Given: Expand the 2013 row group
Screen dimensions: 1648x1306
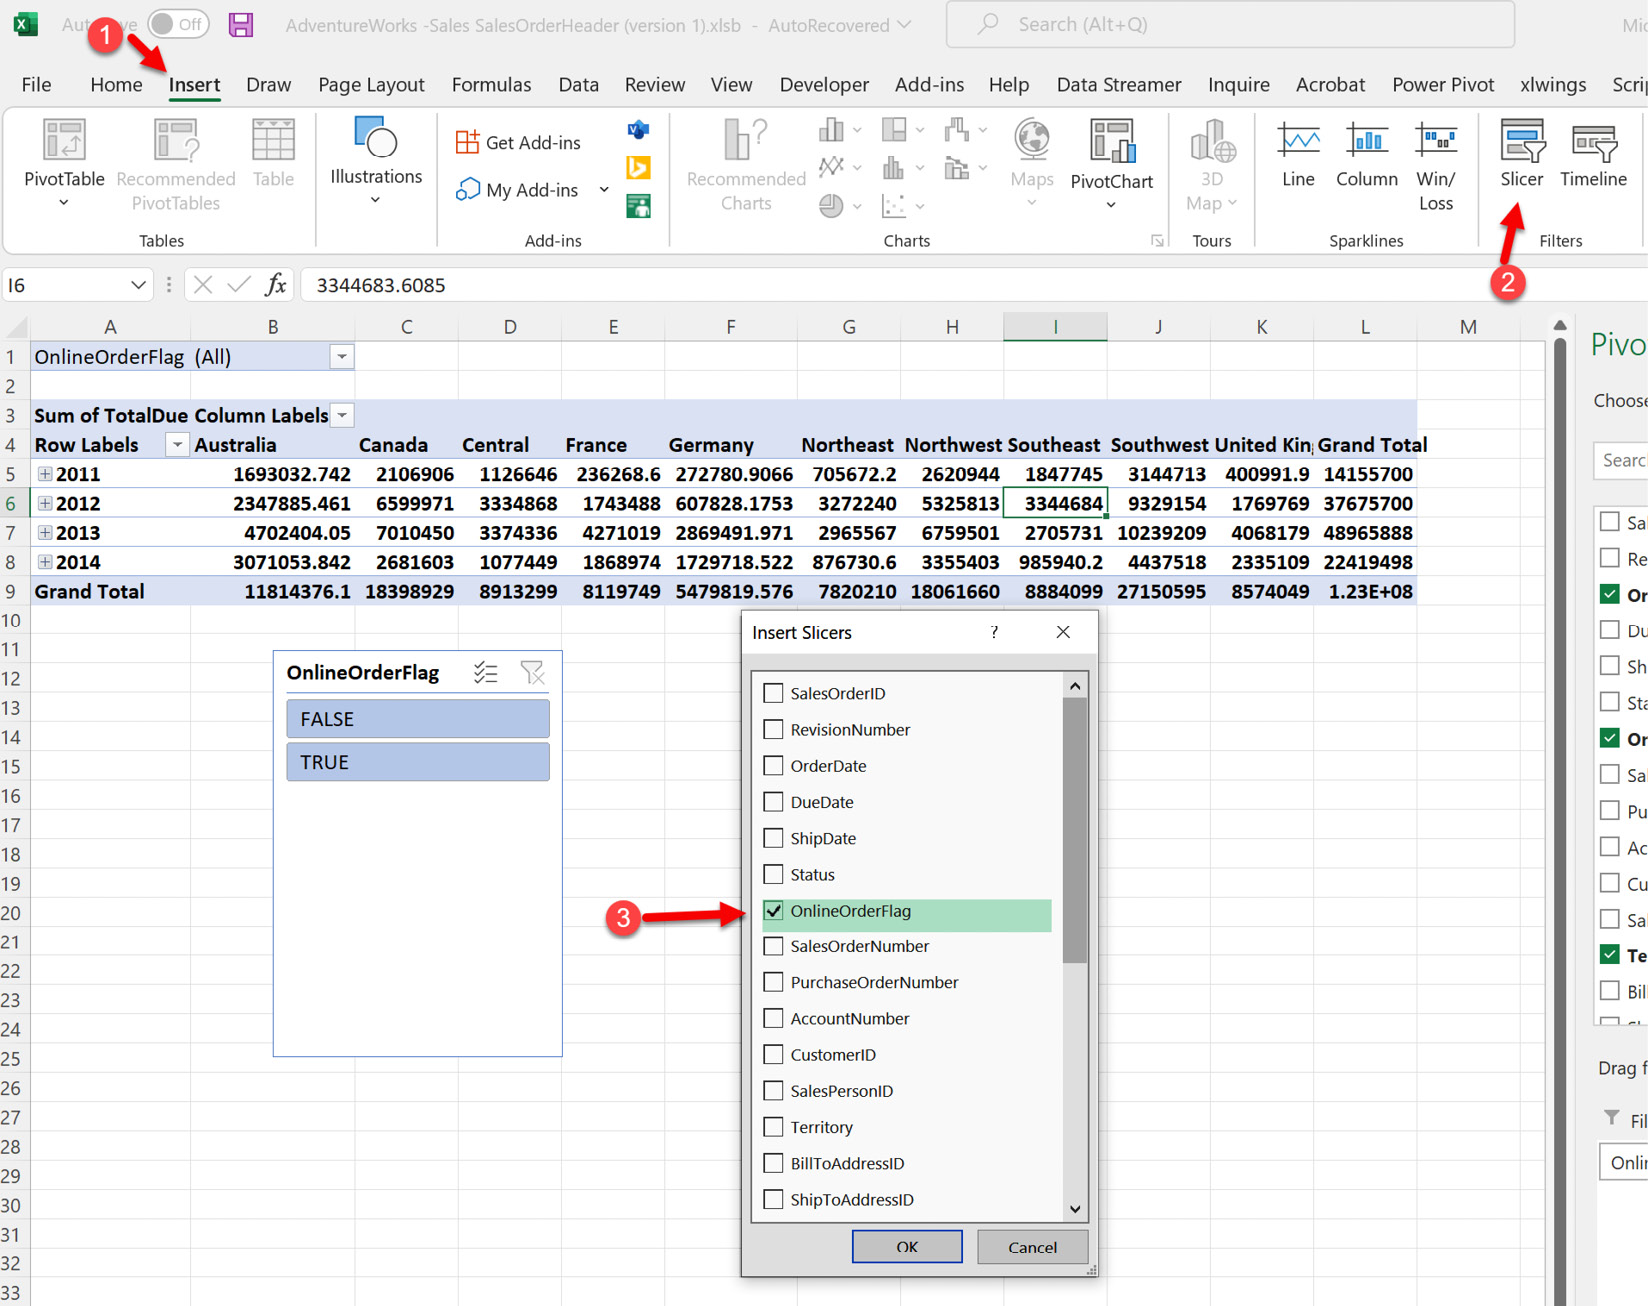Looking at the screenshot, I should coord(45,532).
